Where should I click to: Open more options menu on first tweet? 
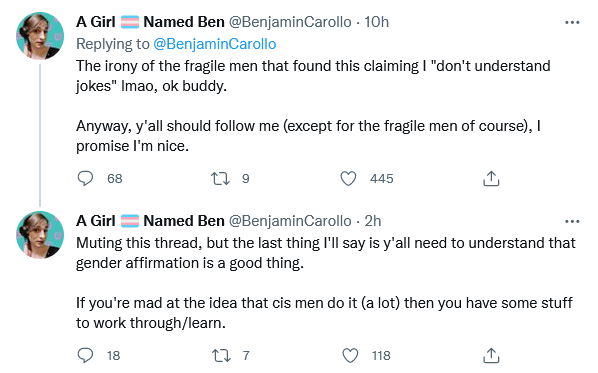[x=572, y=23]
